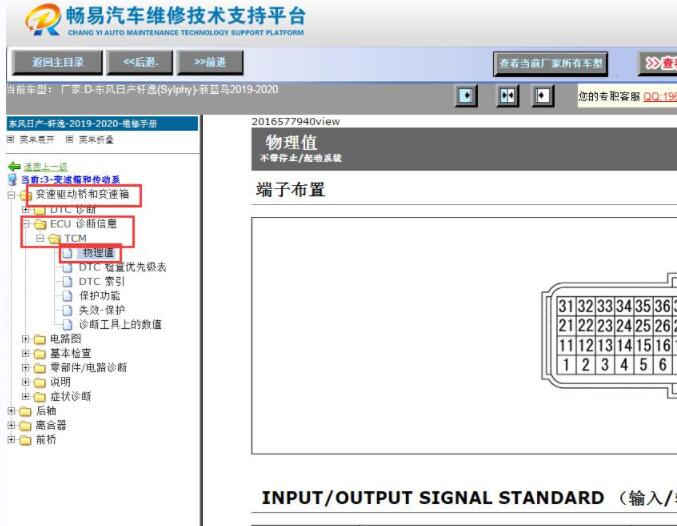The width and height of the screenshot is (677, 526).
Task: Click the 零部件/电路诊断 folder icon
Action: click(40, 368)
